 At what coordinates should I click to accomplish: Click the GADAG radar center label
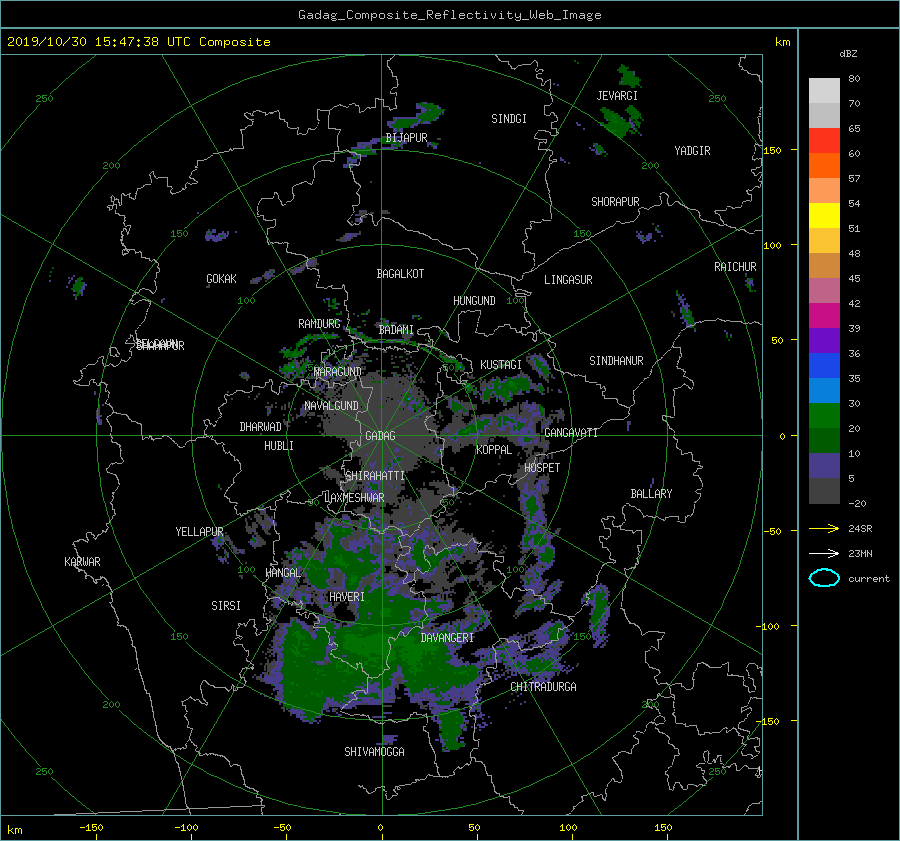coord(380,436)
